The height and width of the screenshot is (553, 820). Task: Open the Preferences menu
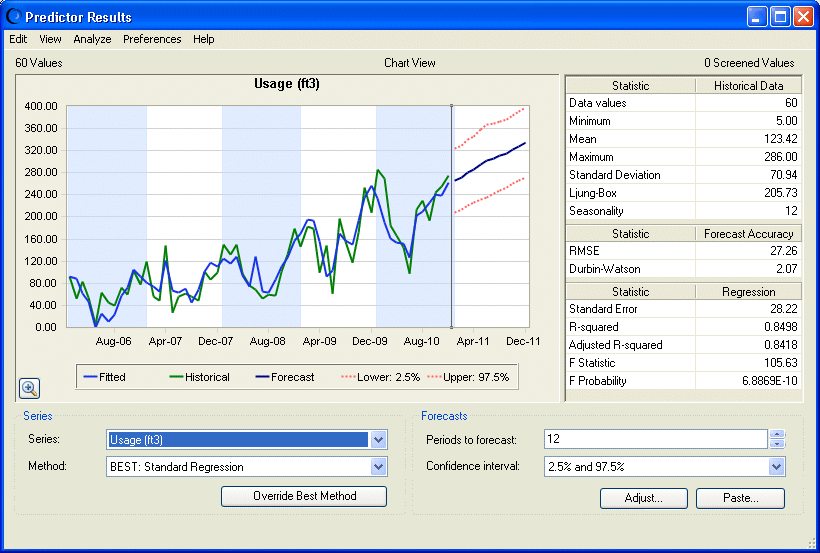(x=152, y=39)
